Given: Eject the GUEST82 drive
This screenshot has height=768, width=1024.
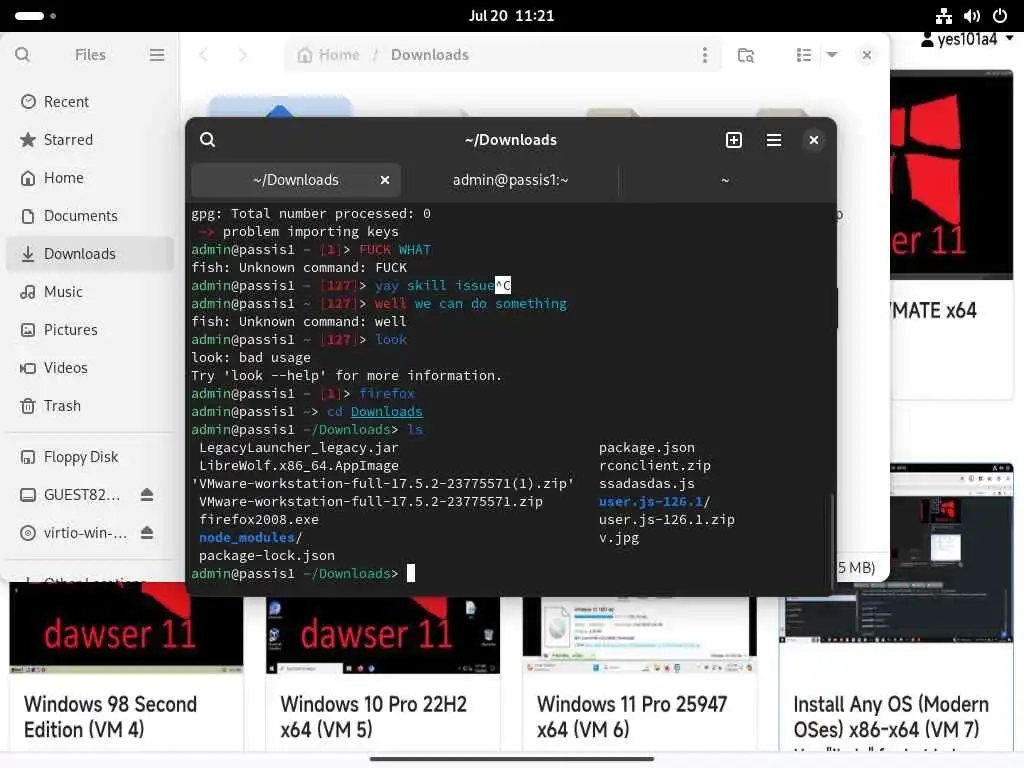Looking at the screenshot, I should tap(147, 495).
